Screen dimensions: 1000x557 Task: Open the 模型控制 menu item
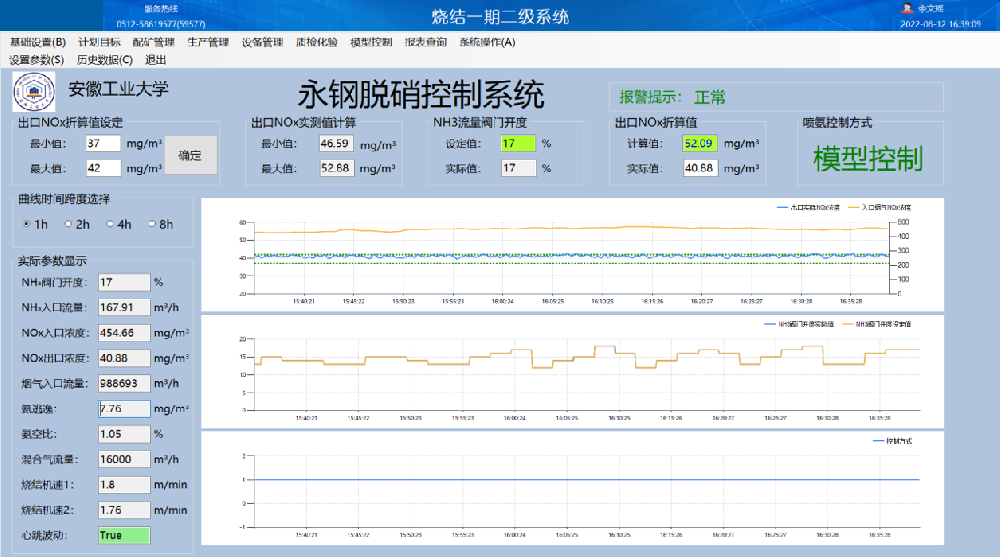point(371,42)
